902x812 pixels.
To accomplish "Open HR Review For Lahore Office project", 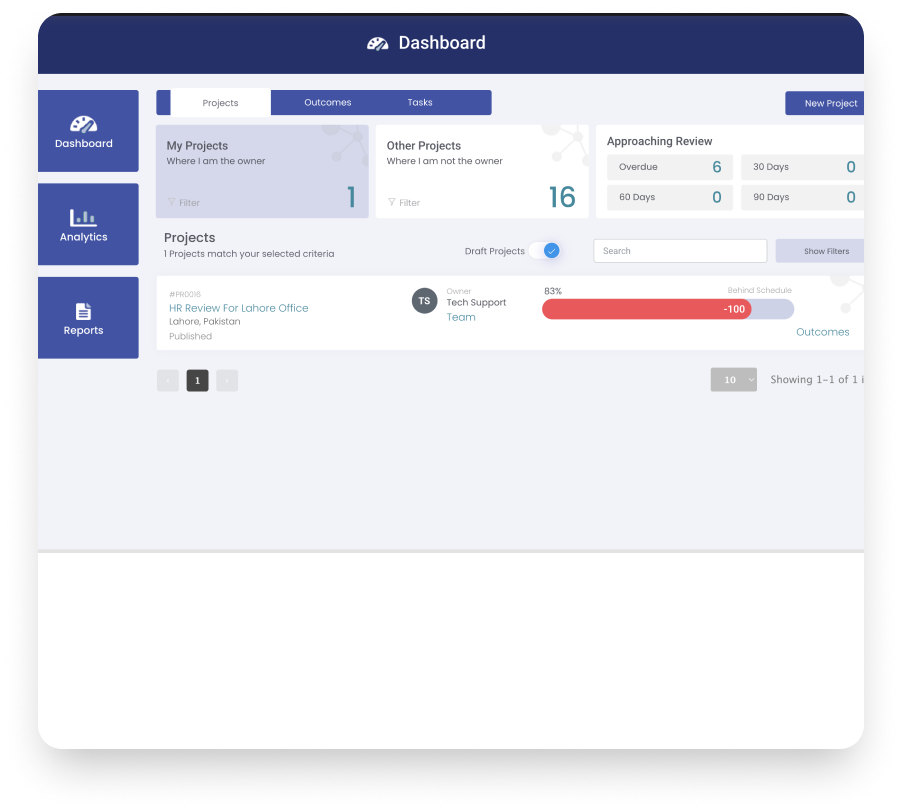I will tap(239, 308).
